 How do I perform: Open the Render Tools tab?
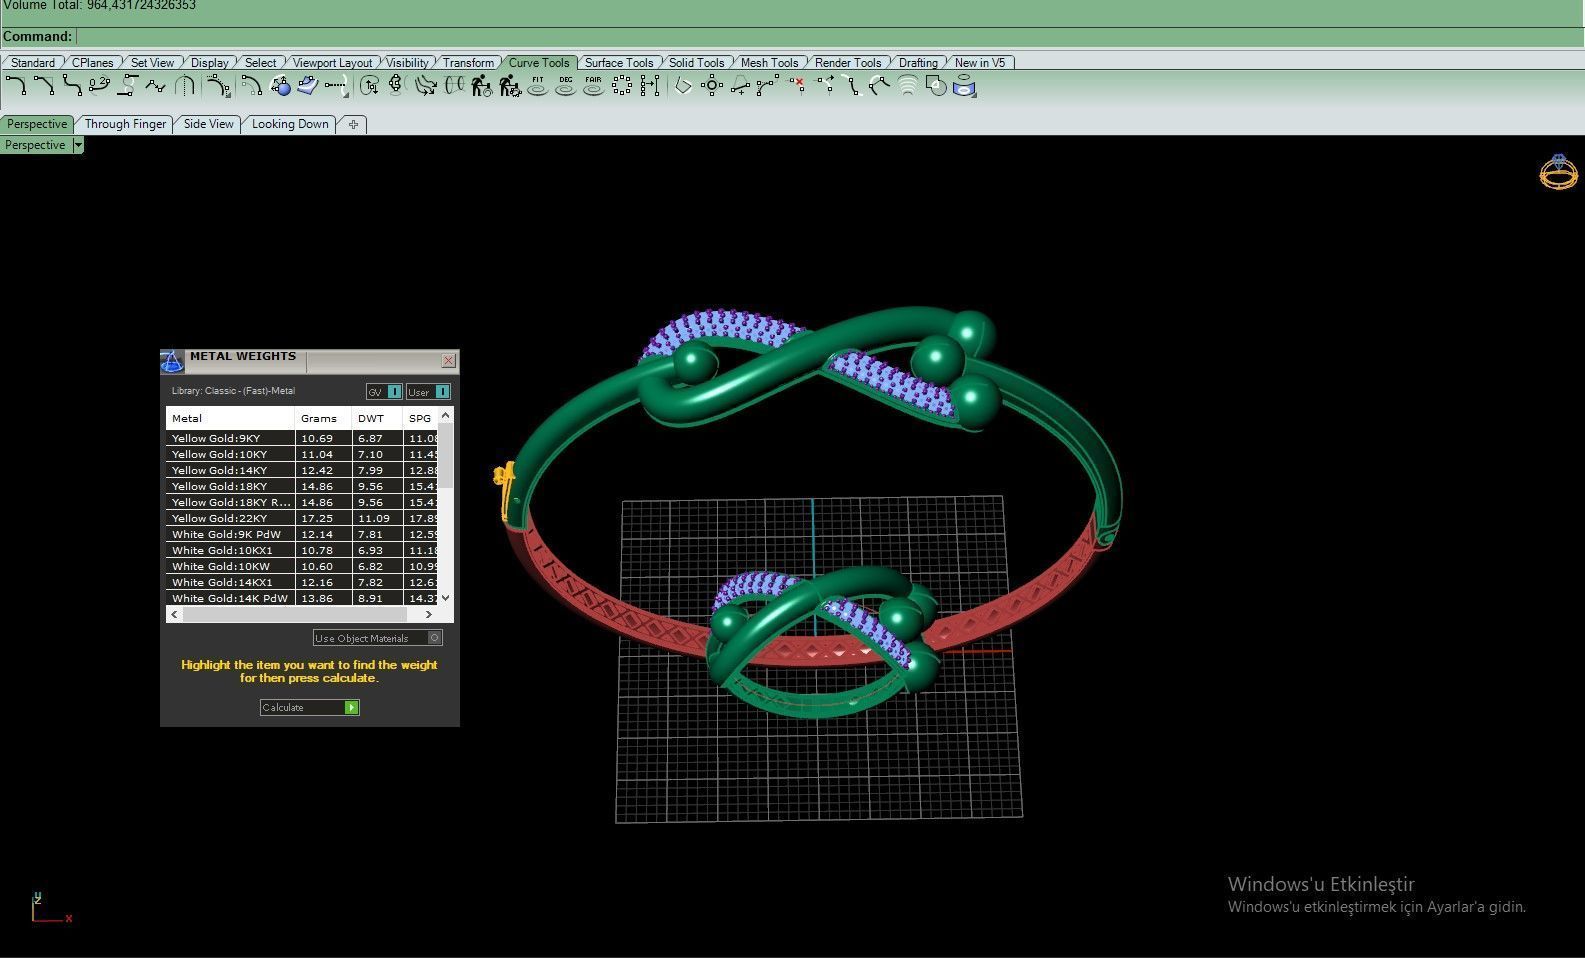(x=848, y=62)
